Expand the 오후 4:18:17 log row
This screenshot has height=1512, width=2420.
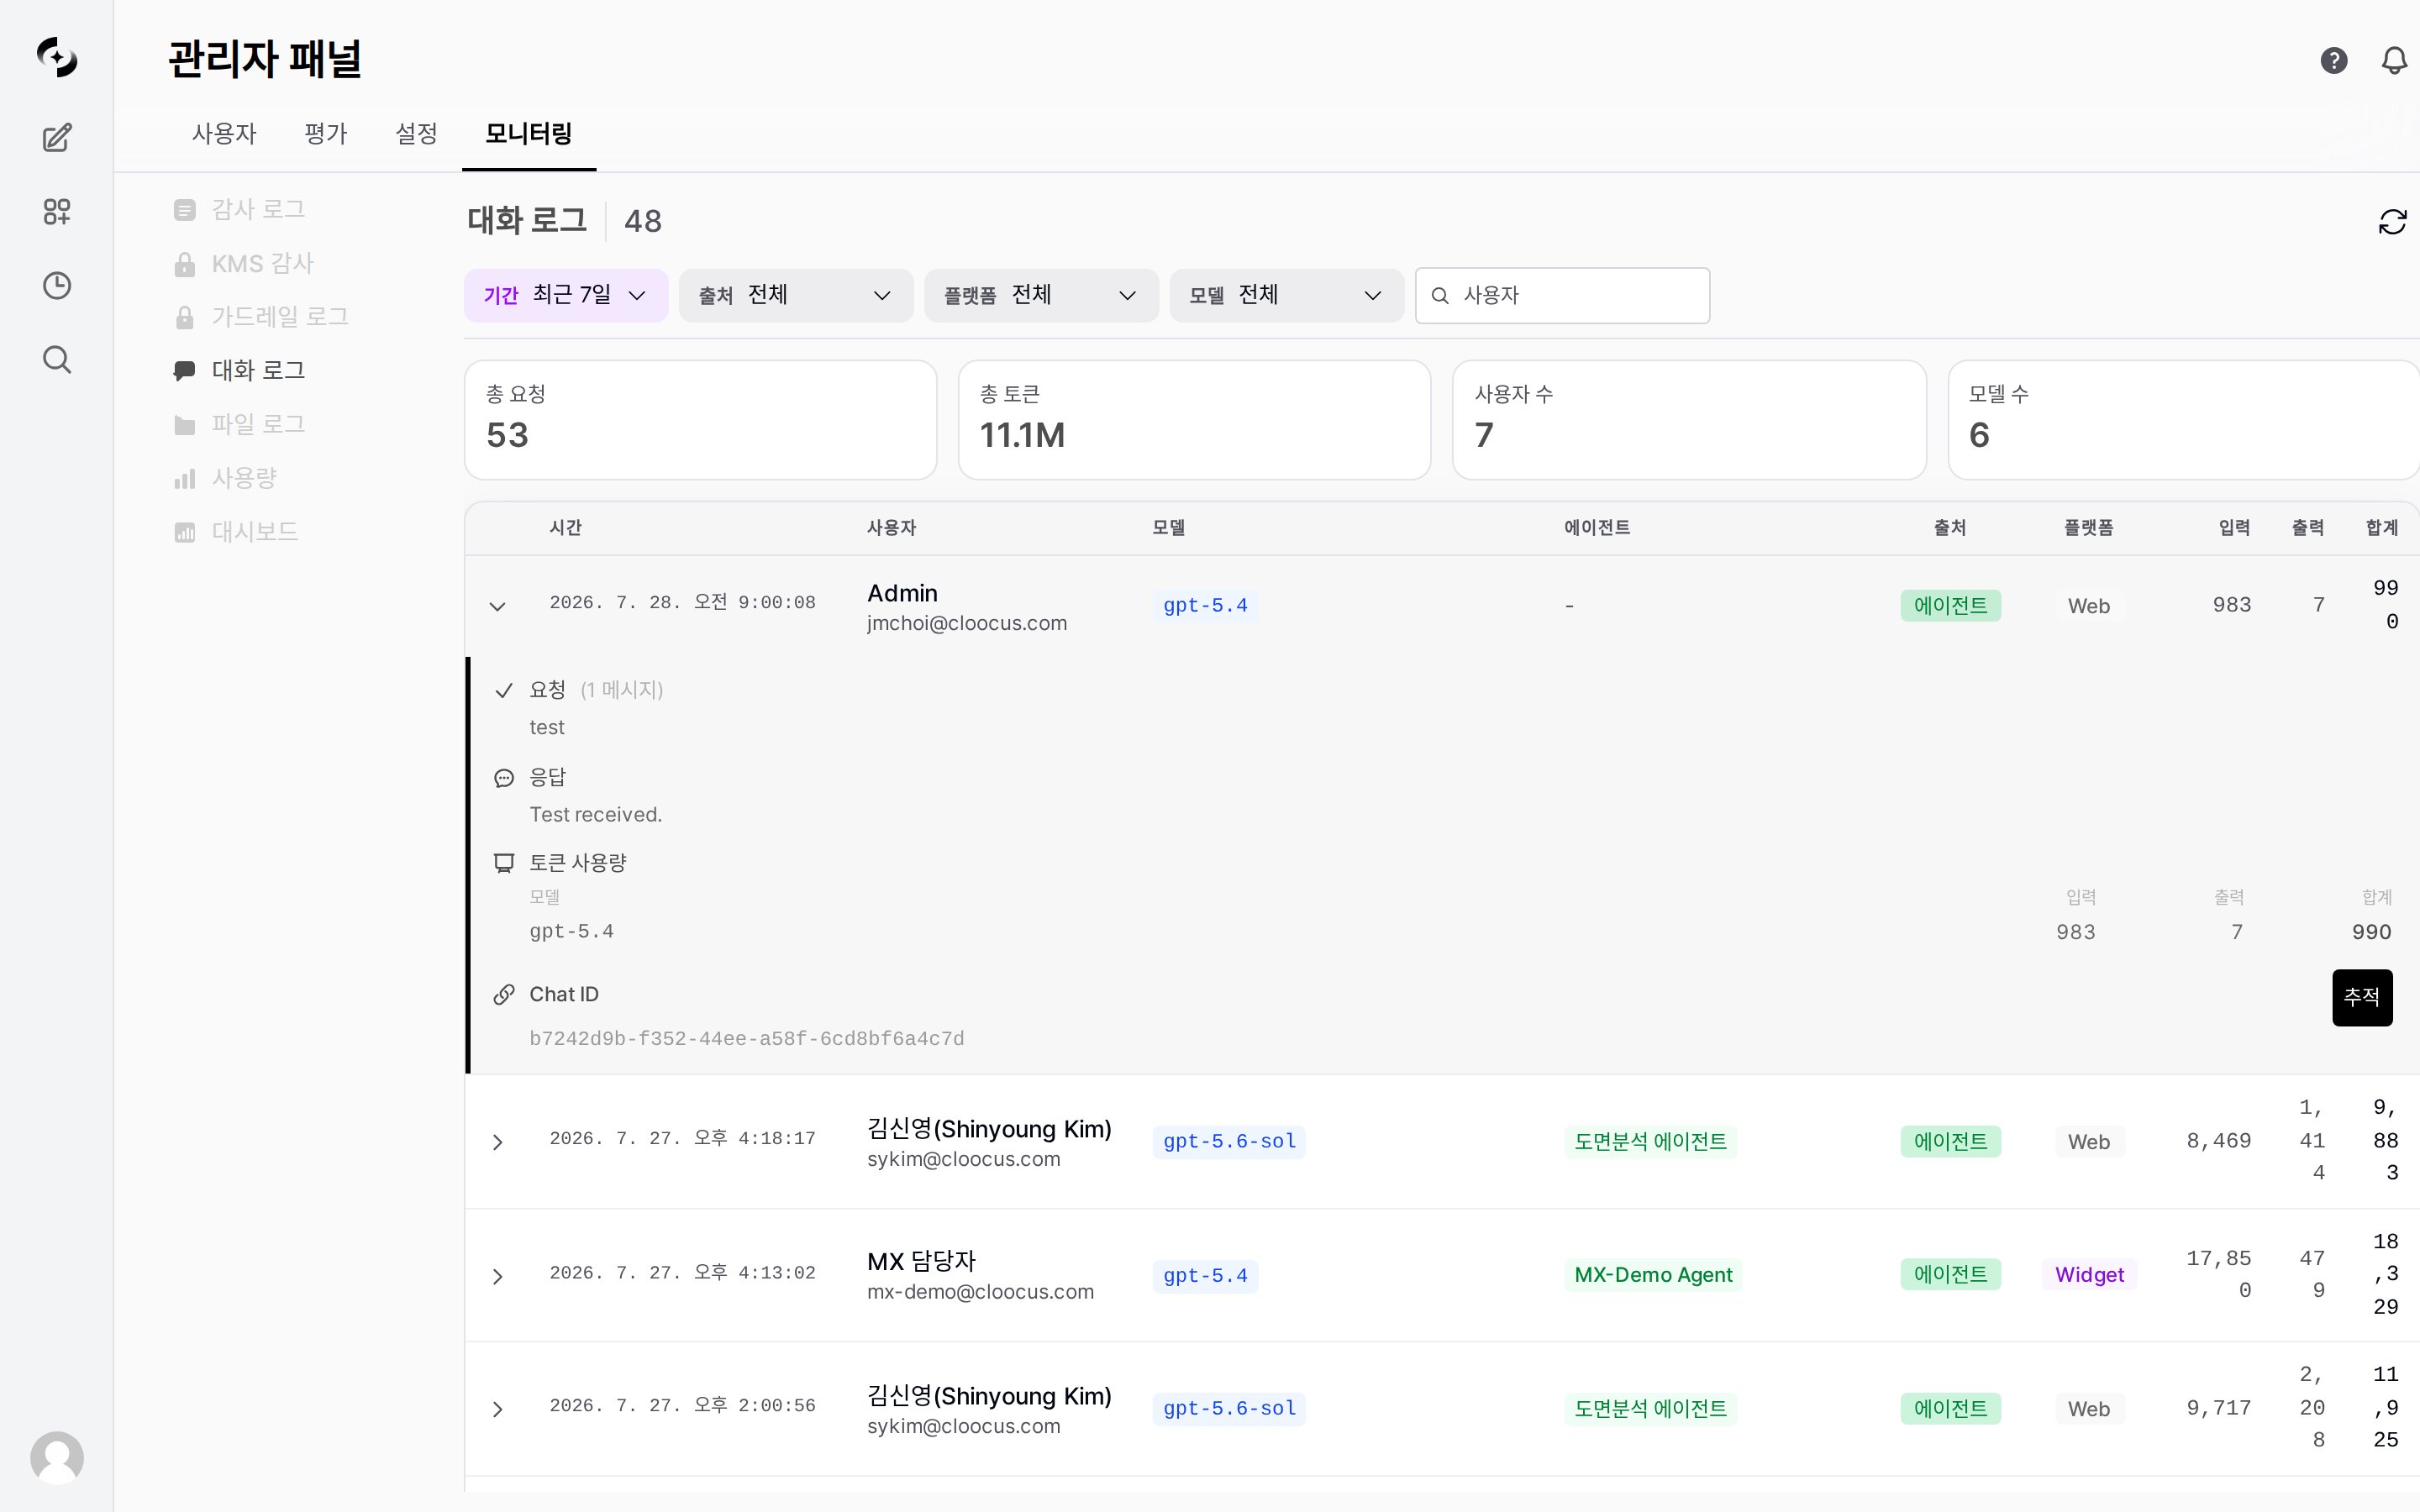[497, 1142]
